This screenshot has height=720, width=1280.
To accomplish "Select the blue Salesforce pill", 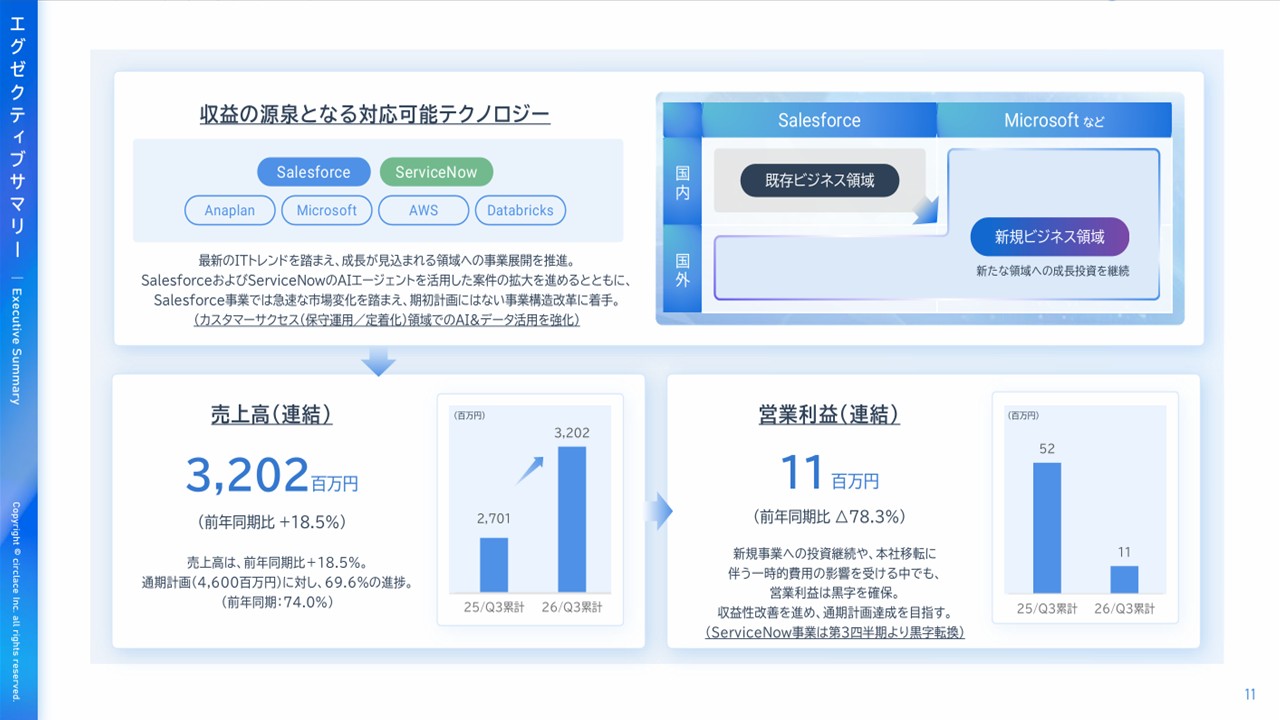I will 313,172.
